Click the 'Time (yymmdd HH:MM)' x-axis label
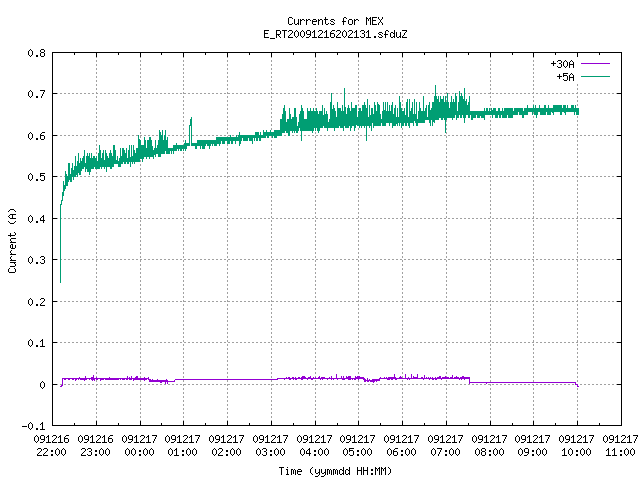The width and height of the screenshot is (640, 480). 335,471
